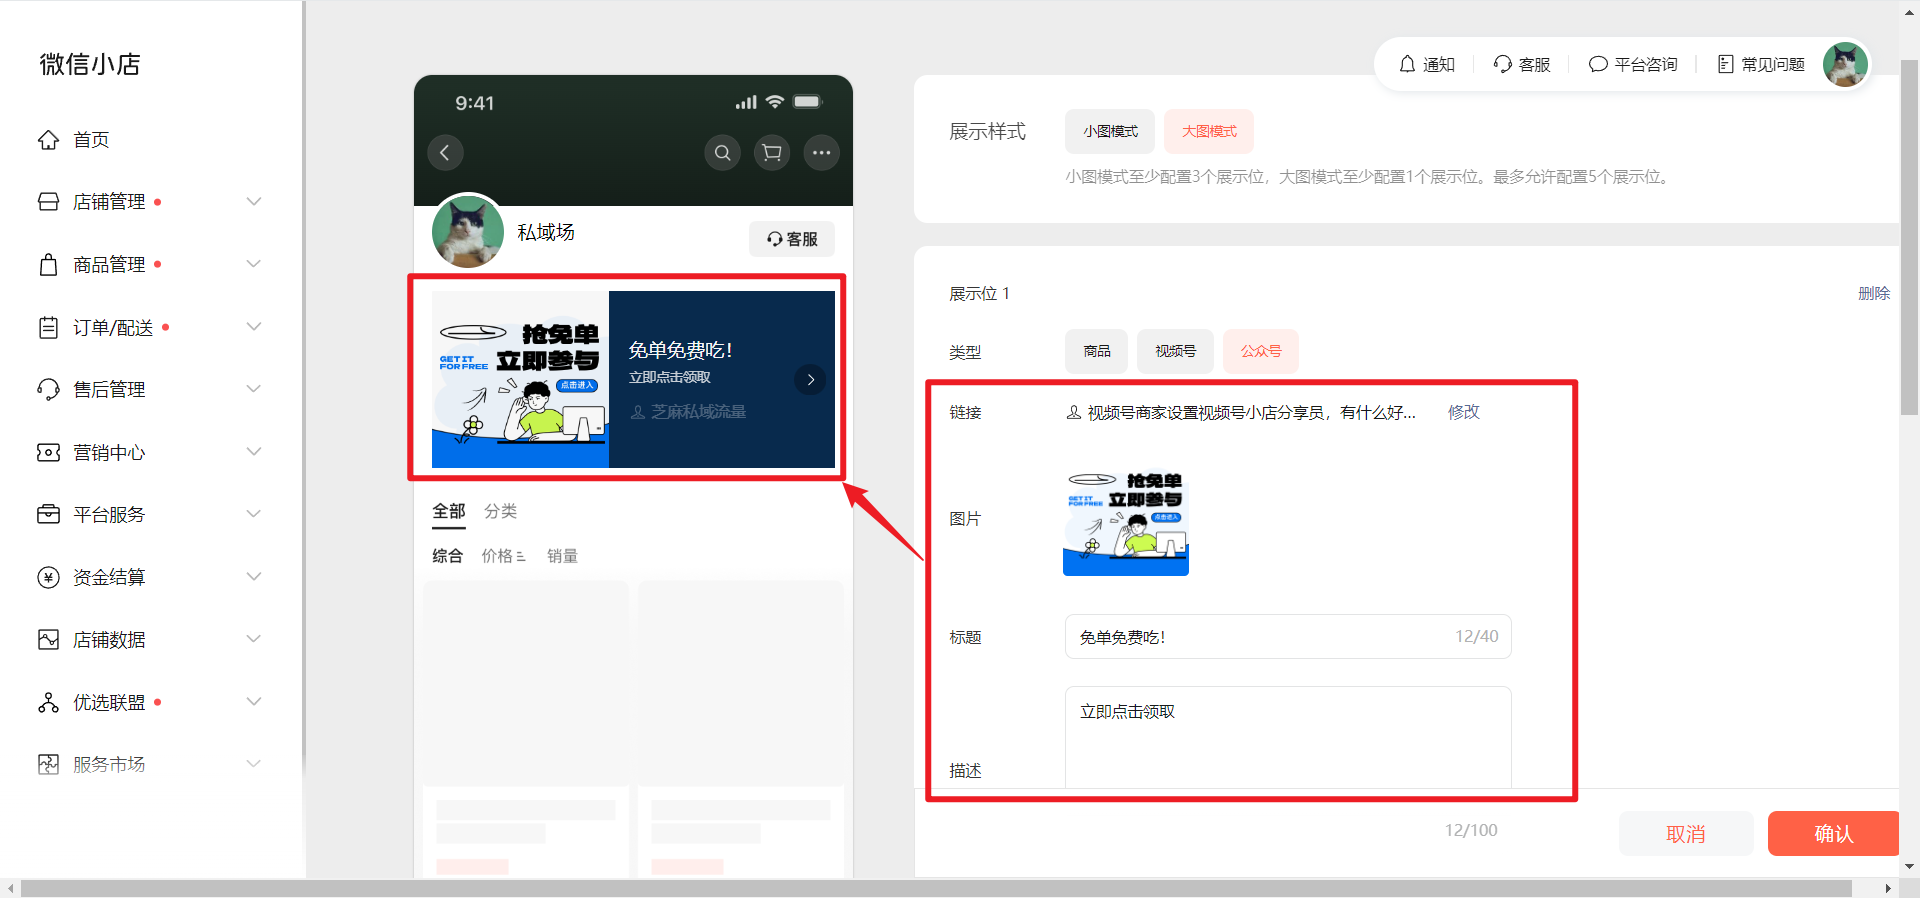The height and width of the screenshot is (898, 1920).
Task: Click the price sort icon next to 价格
Action: [521, 557]
